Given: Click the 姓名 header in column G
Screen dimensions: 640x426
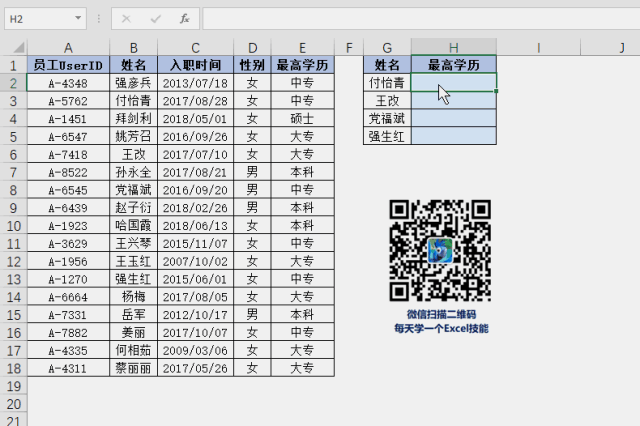Looking at the screenshot, I should [x=387, y=65].
